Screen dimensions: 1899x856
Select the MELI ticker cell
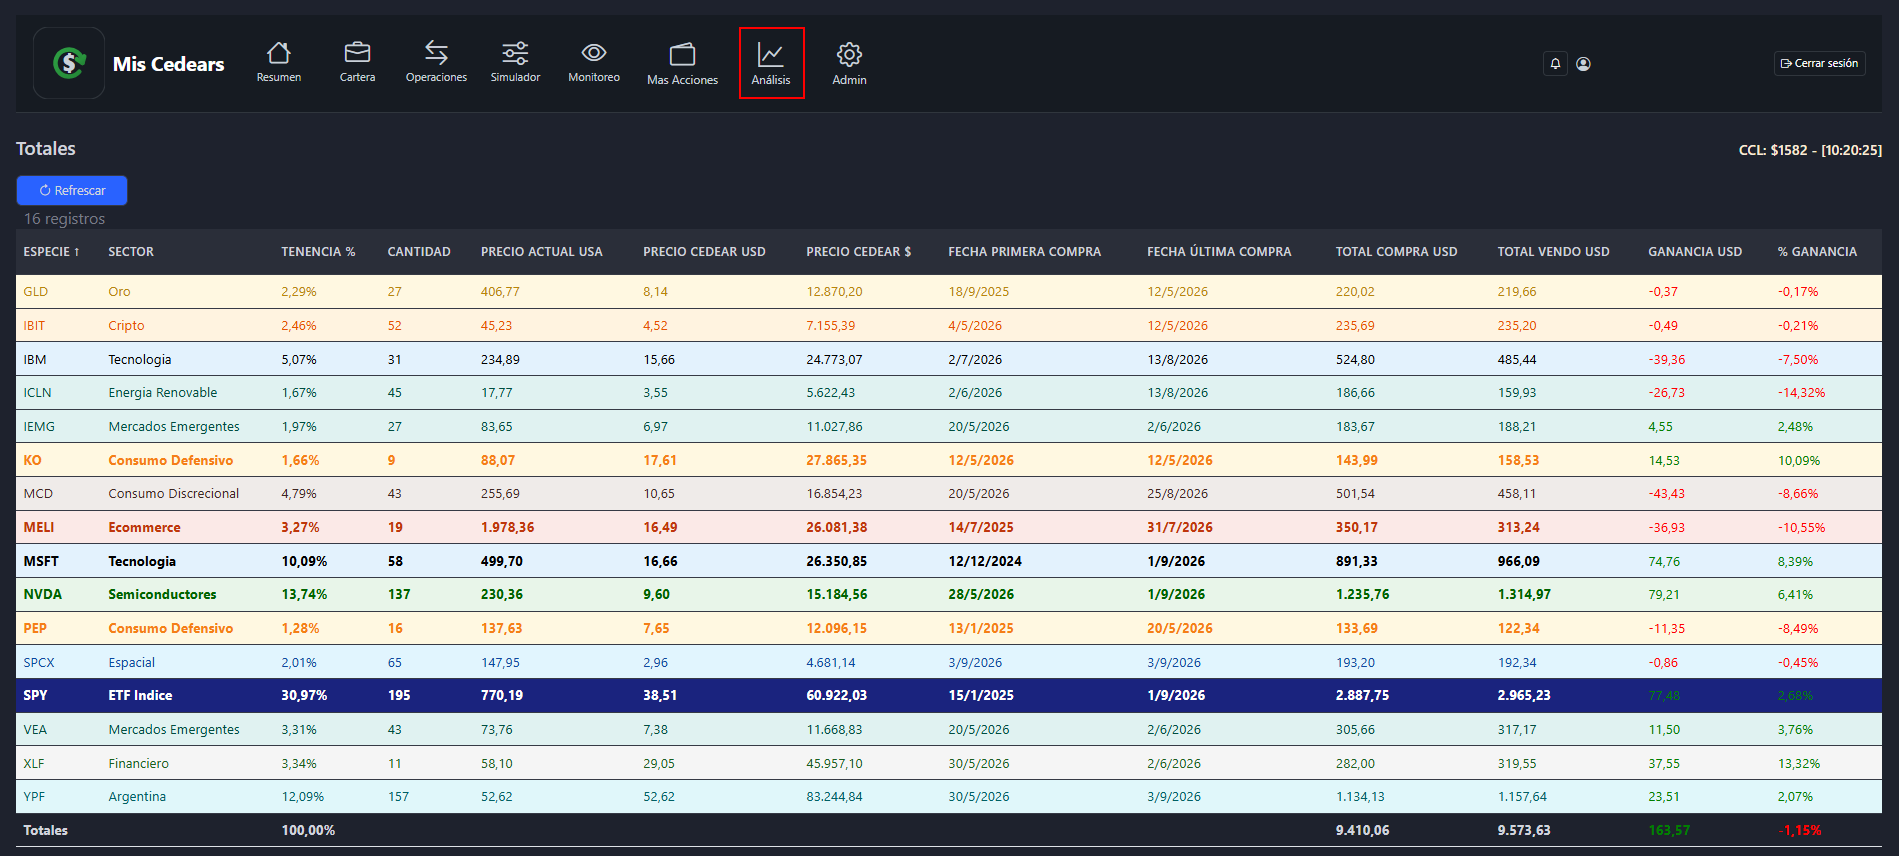[39, 528]
